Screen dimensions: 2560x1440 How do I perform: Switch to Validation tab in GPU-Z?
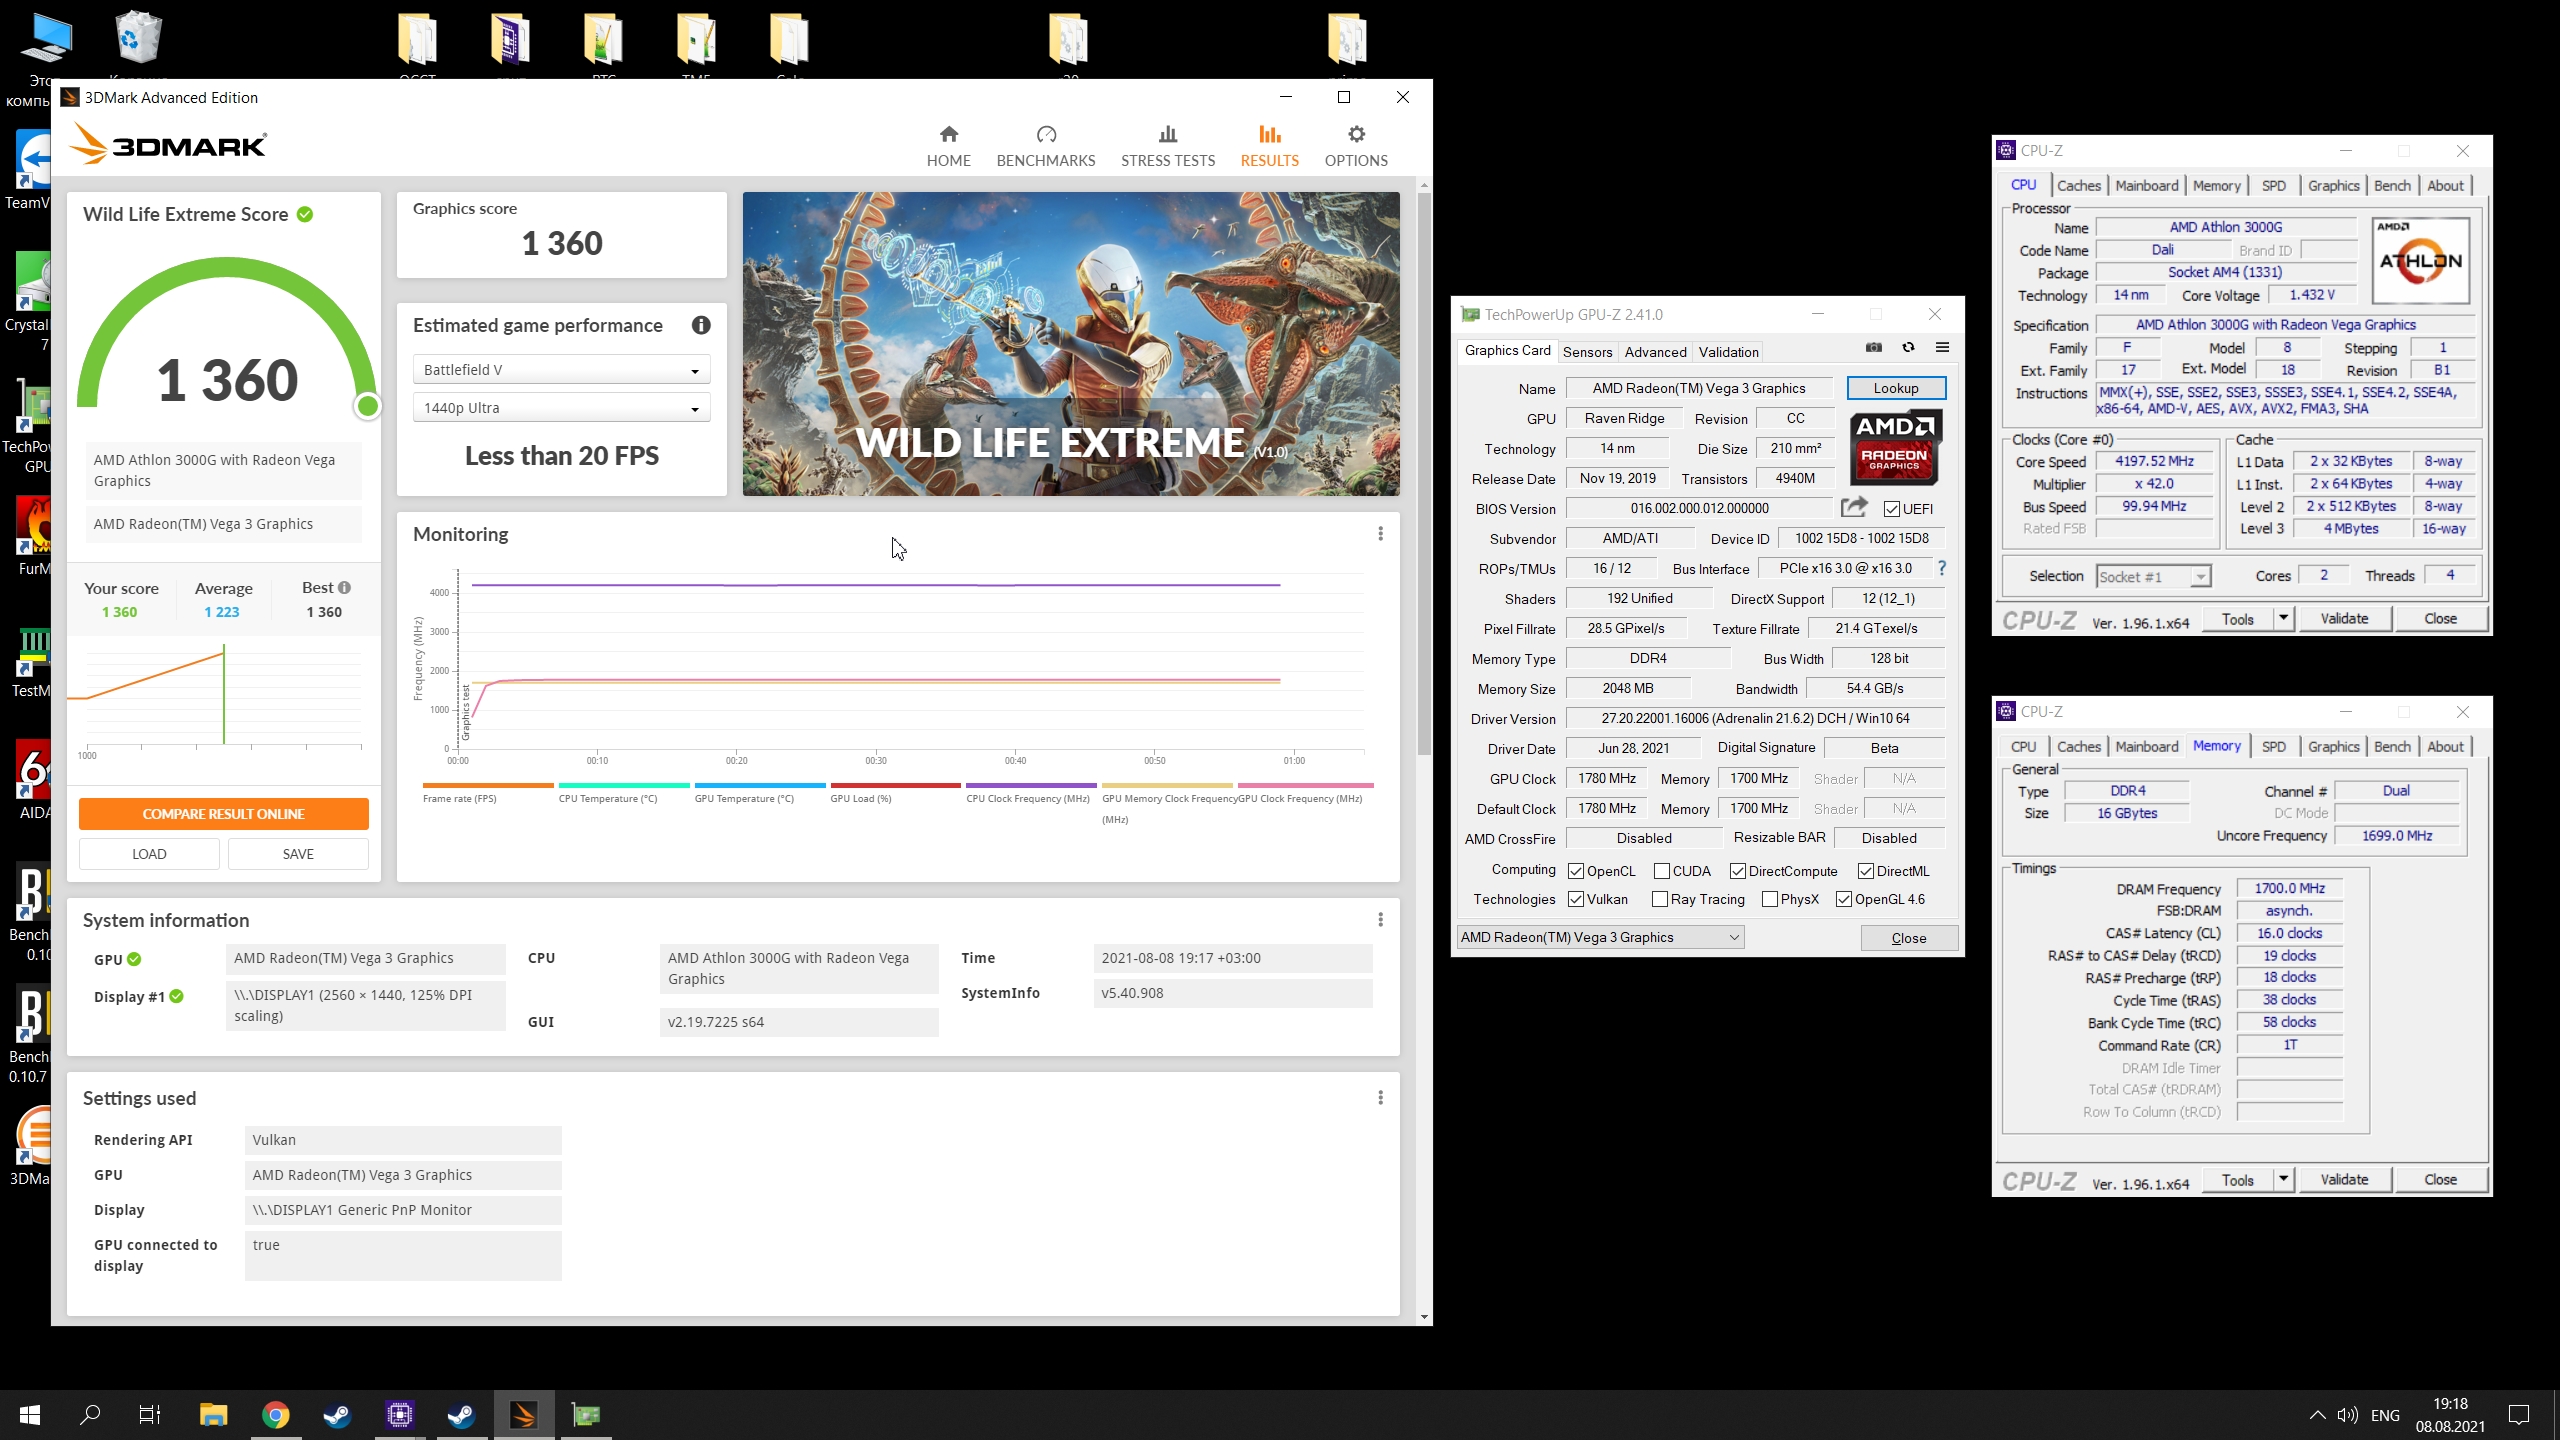click(x=1728, y=352)
